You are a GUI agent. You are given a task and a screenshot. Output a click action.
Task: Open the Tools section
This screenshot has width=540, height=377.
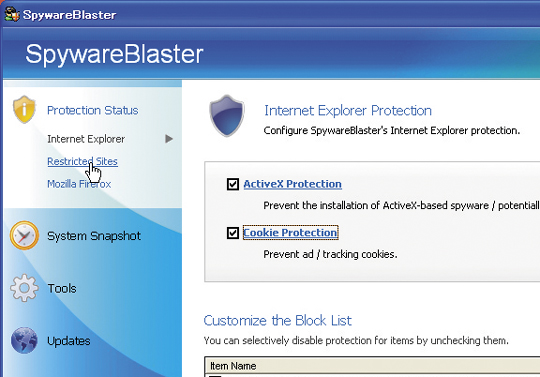coord(62,288)
